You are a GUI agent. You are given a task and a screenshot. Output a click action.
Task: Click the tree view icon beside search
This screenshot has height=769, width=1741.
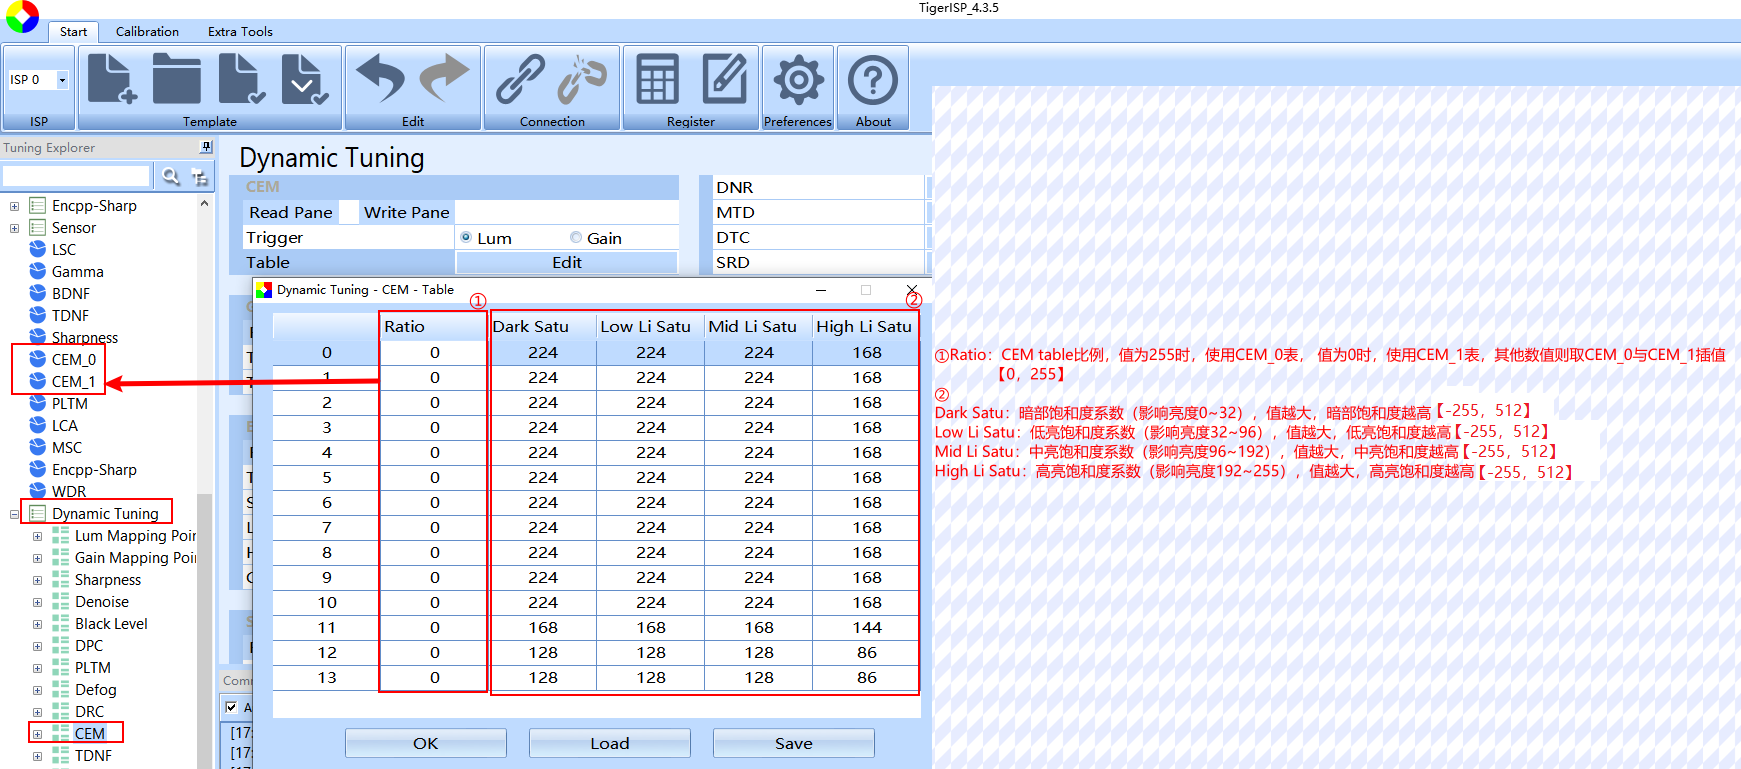tap(200, 177)
